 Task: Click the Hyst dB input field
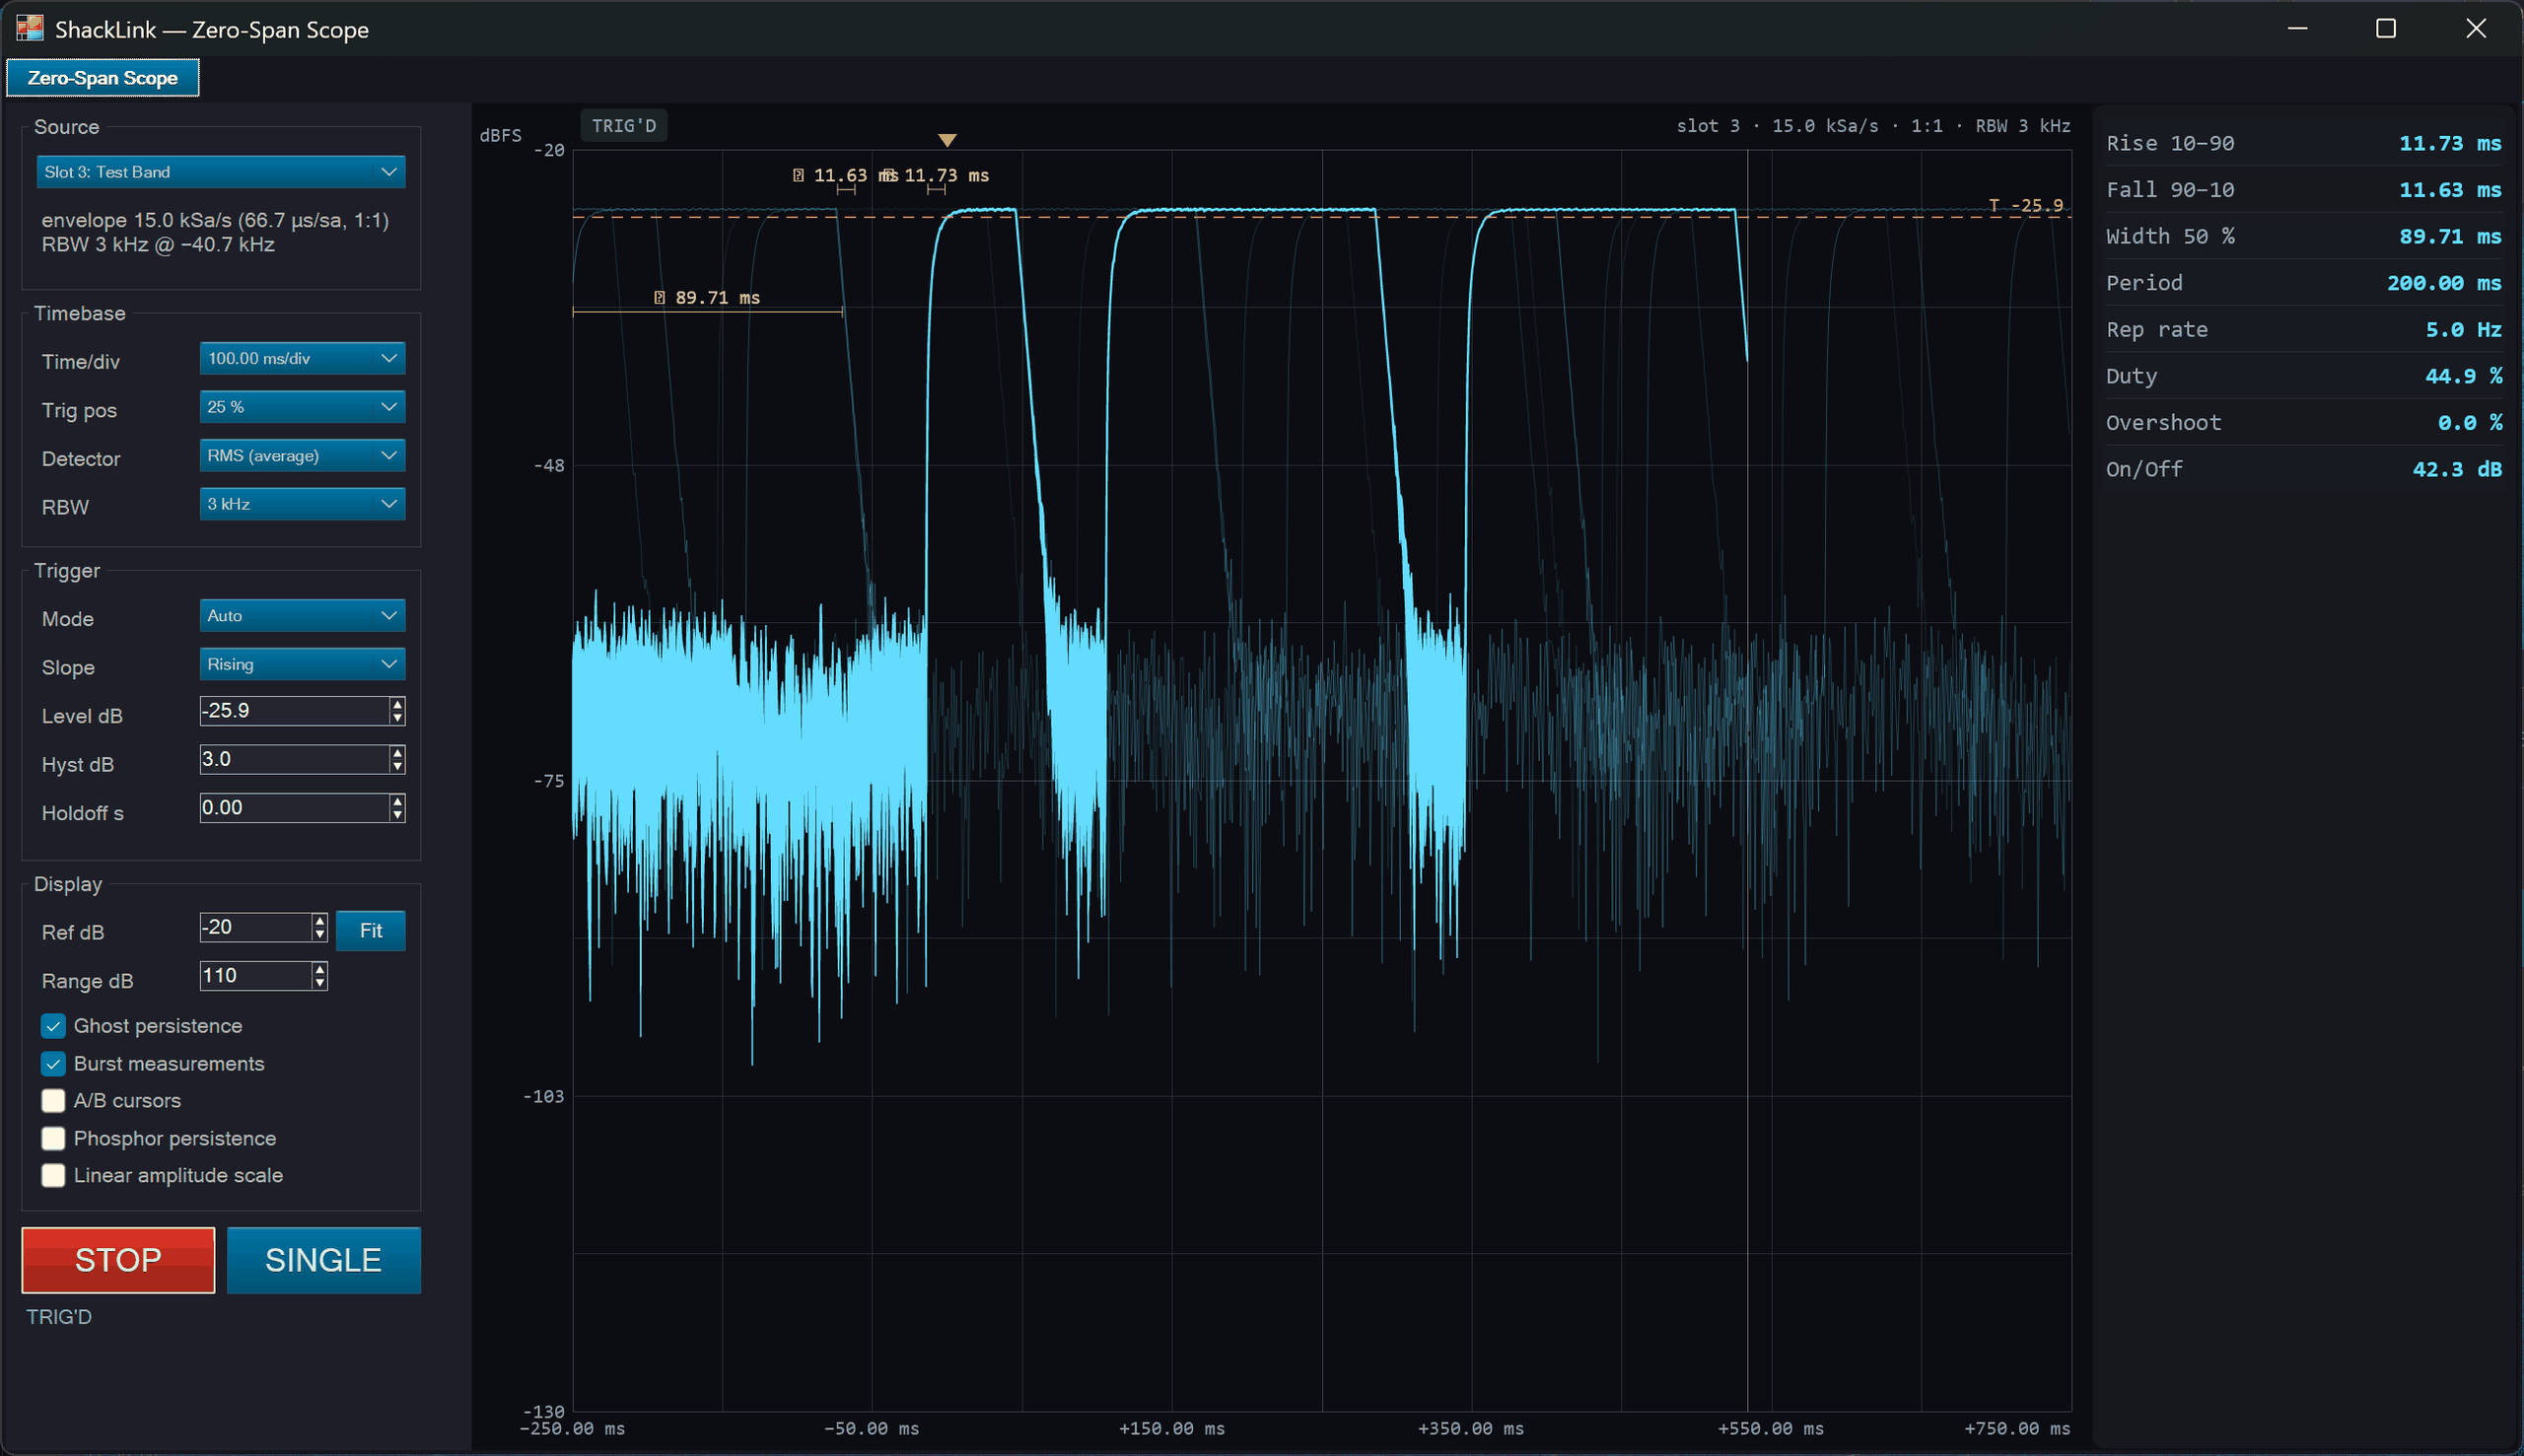[x=294, y=760]
